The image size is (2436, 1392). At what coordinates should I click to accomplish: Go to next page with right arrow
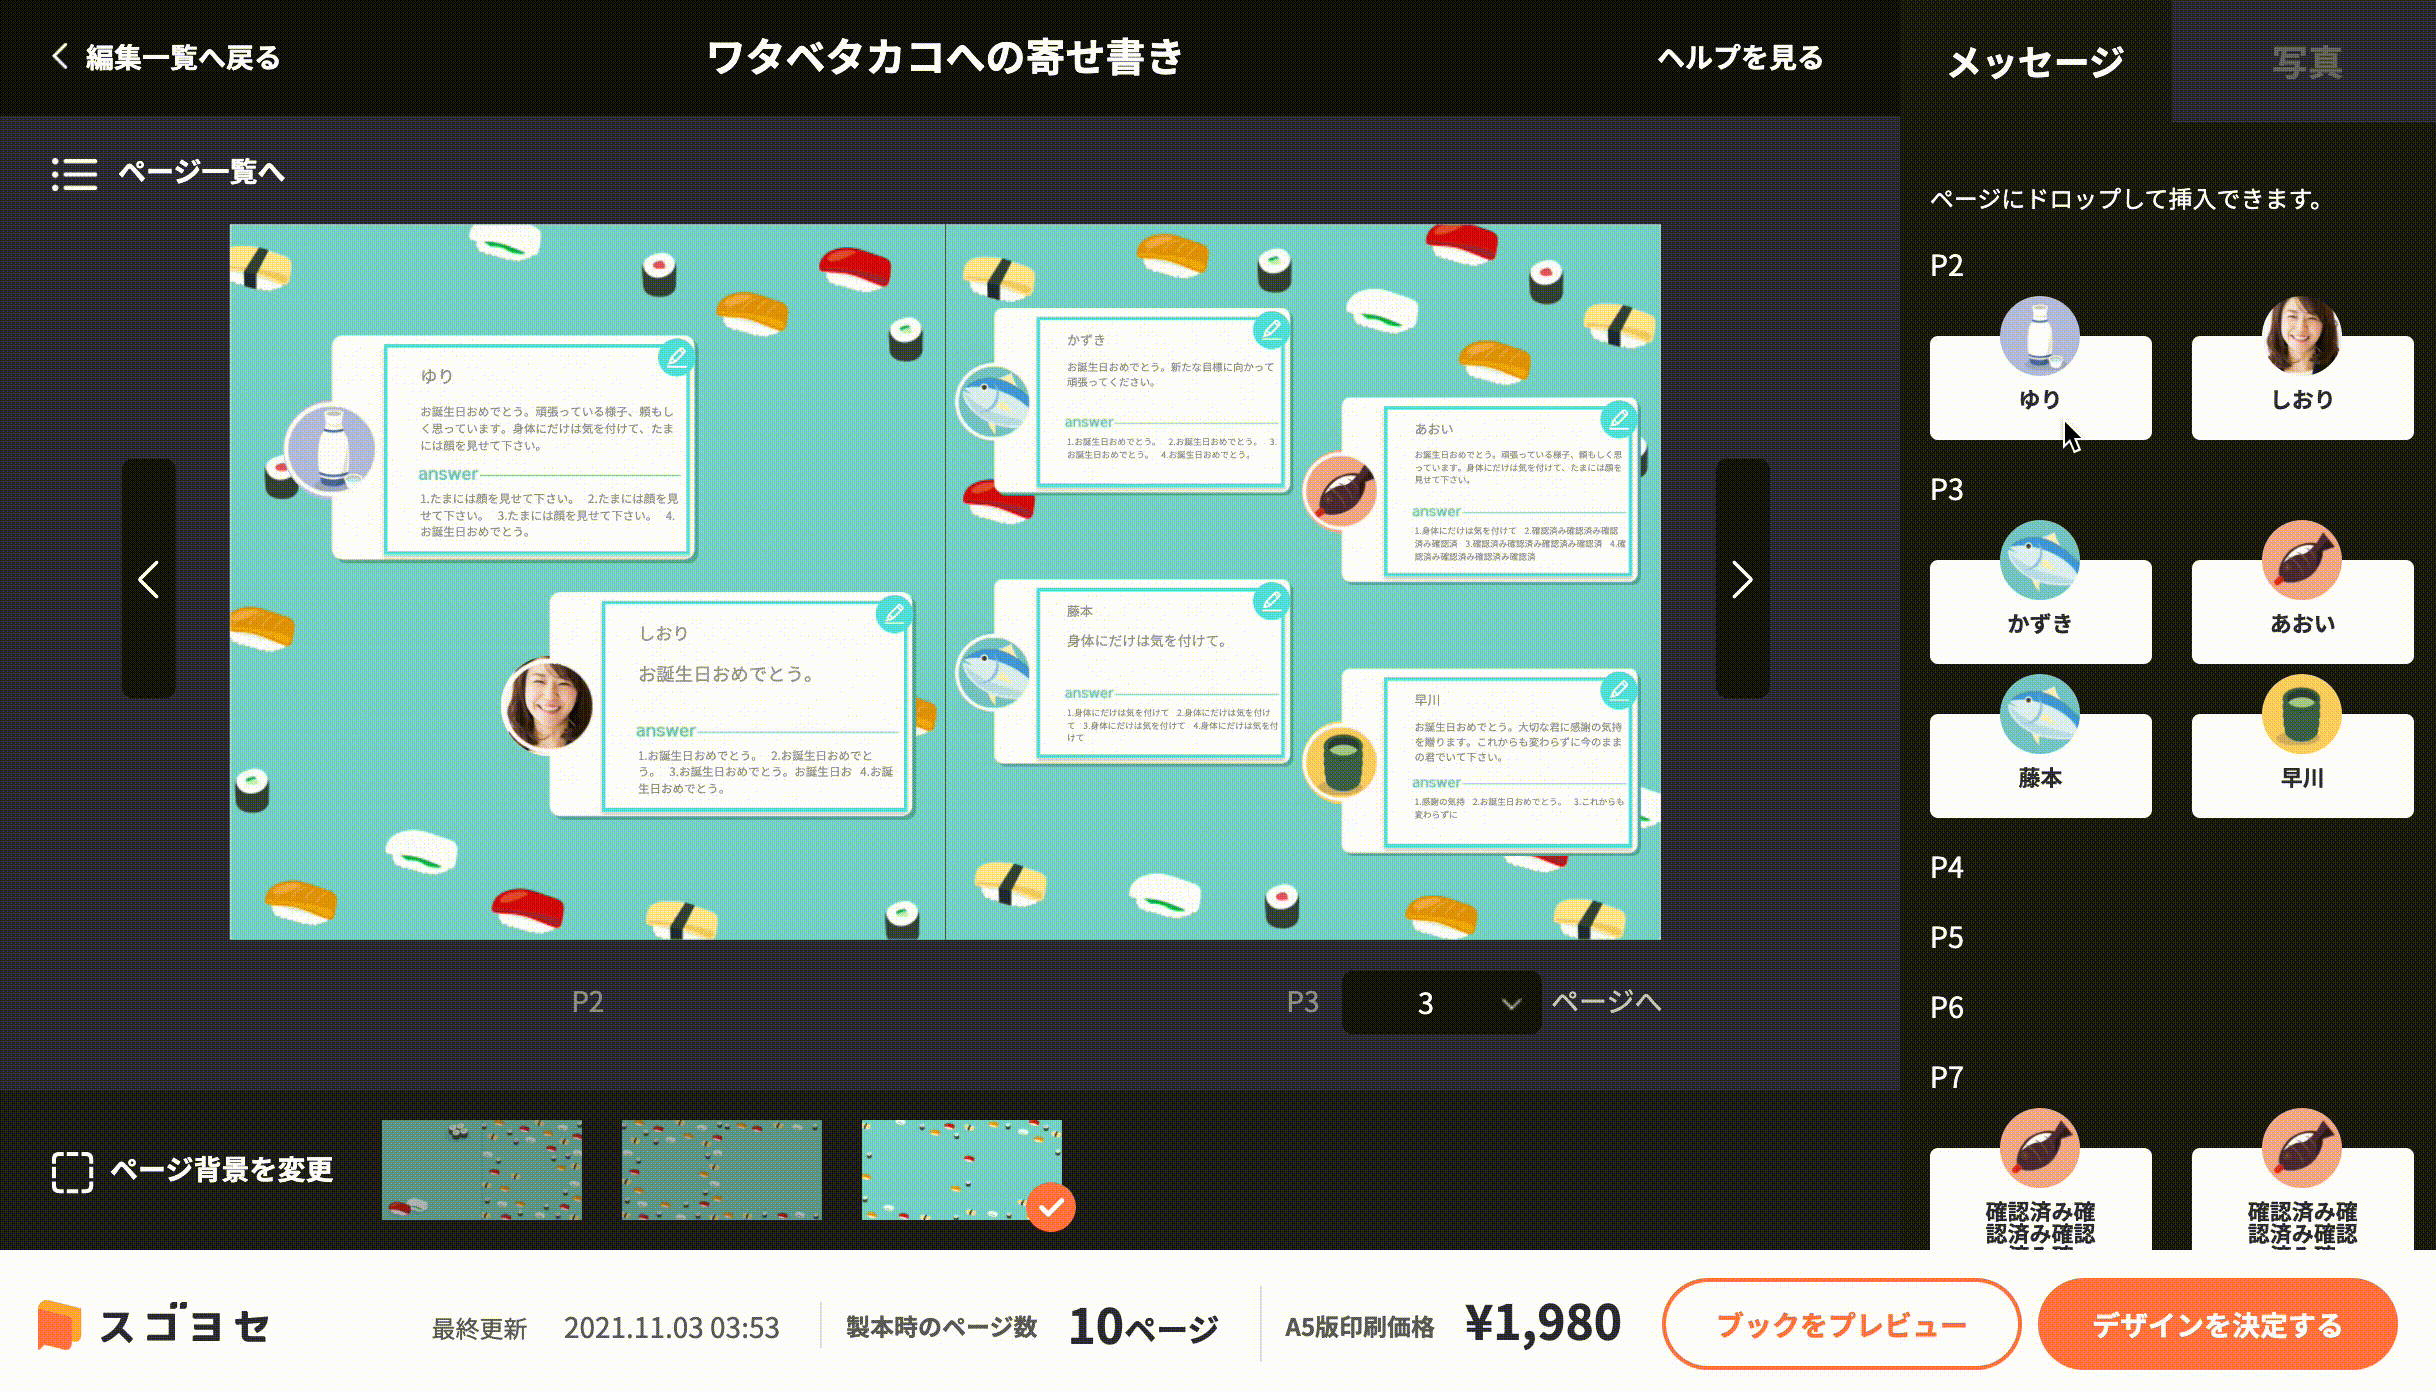pyautogui.click(x=1742, y=579)
